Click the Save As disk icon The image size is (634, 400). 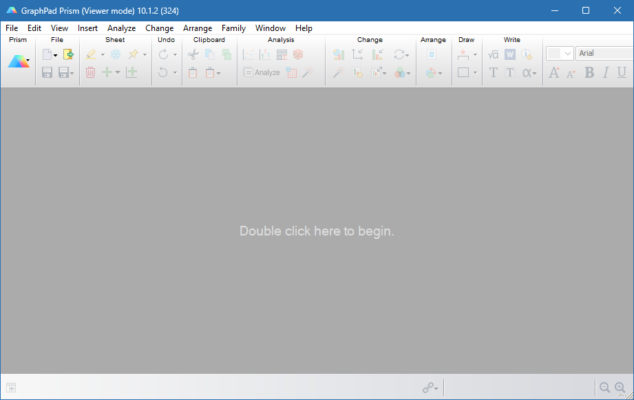(63, 72)
